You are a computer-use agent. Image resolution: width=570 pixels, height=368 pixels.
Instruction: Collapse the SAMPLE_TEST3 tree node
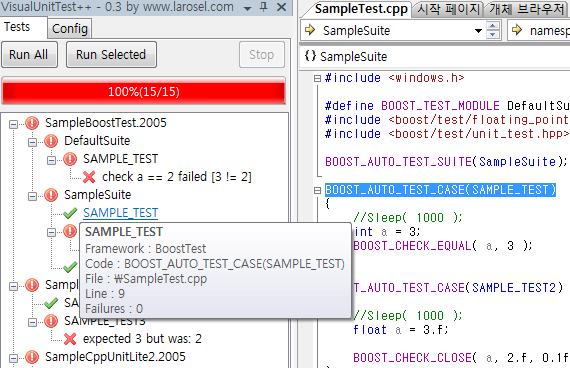[32, 322]
